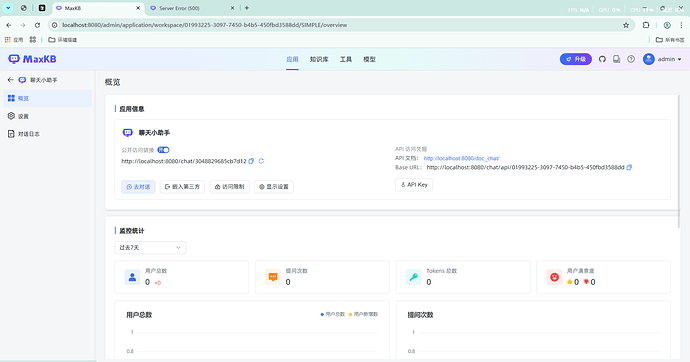The height and width of the screenshot is (362, 690).
Task: Open the help question-mark icon
Action: point(631,59)
